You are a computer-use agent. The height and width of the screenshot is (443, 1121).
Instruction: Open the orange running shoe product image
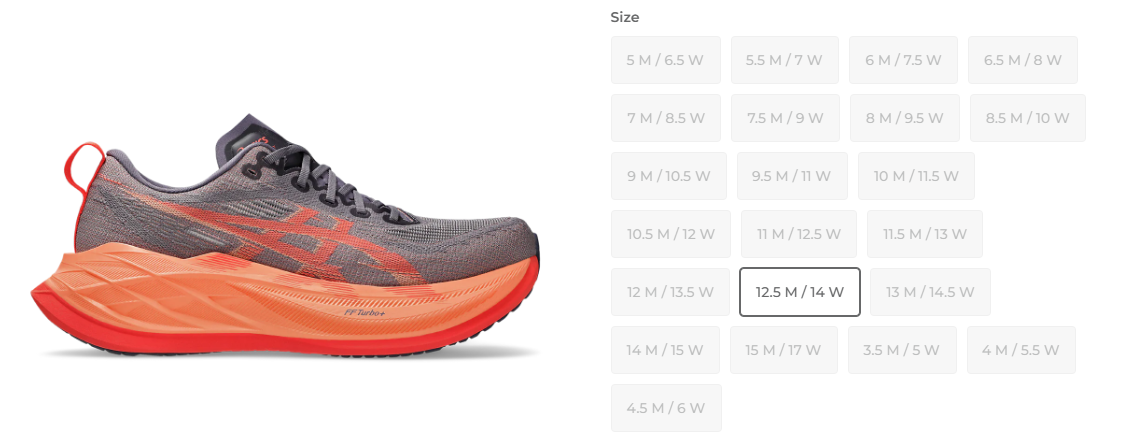point(286,236)
